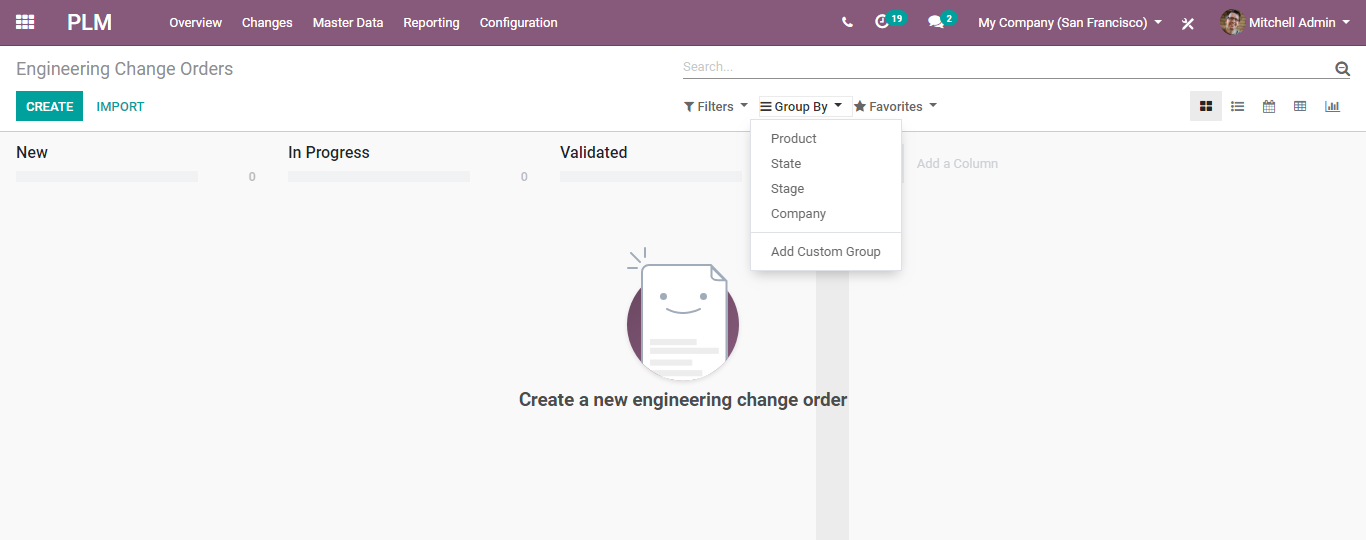The image size is (1366, 540).
Task: Open the Changes menu
Action: [267, 22]
